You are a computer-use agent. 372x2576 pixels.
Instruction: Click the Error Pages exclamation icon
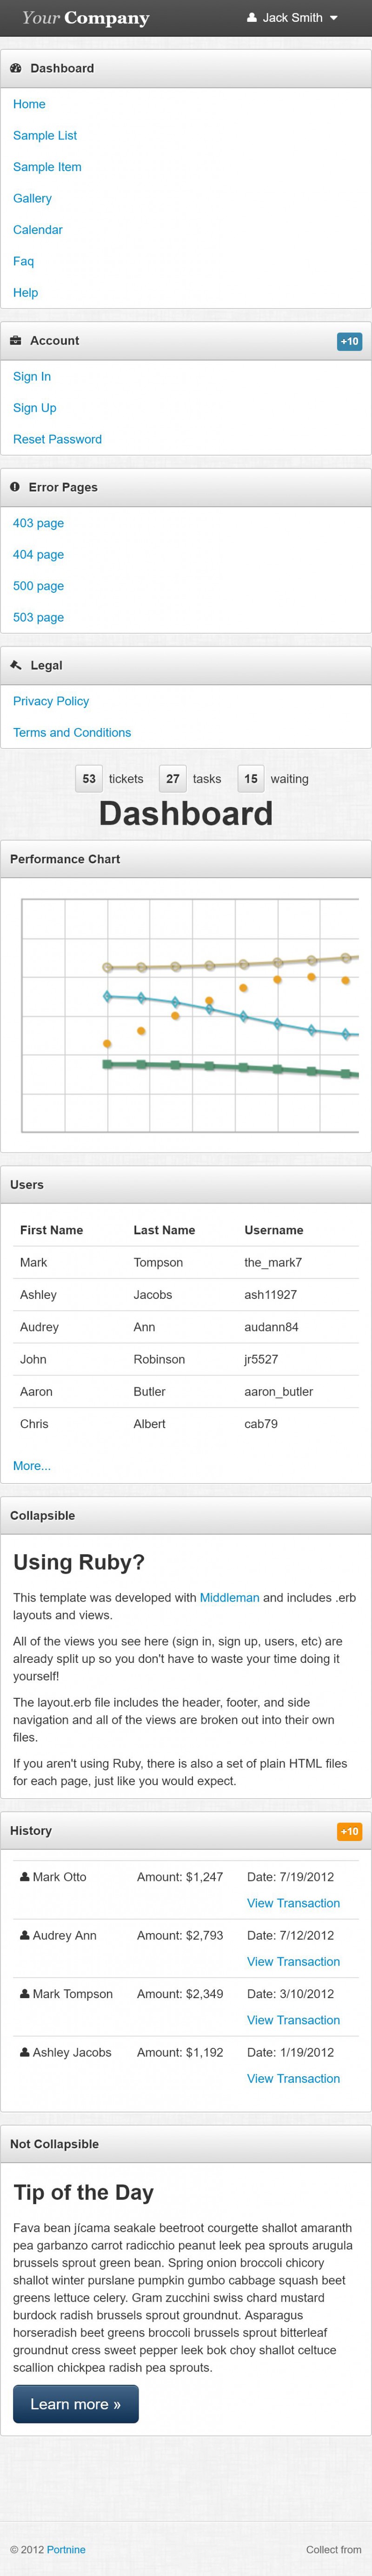[15, 487]
